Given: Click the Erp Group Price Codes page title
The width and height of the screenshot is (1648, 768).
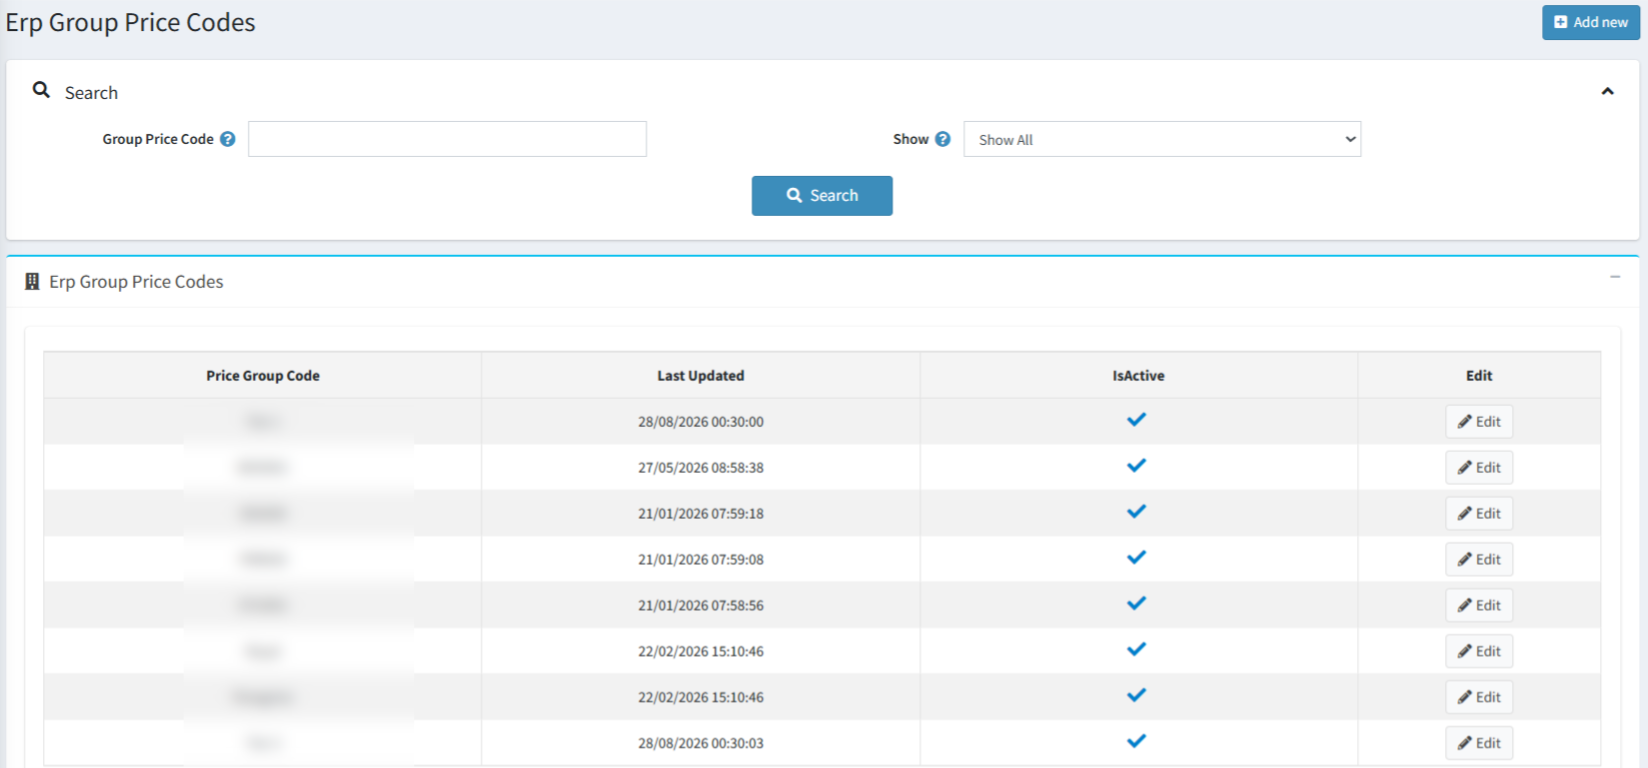Looking at the screenshot, I should pyautogui.click(x=130, y=22).
